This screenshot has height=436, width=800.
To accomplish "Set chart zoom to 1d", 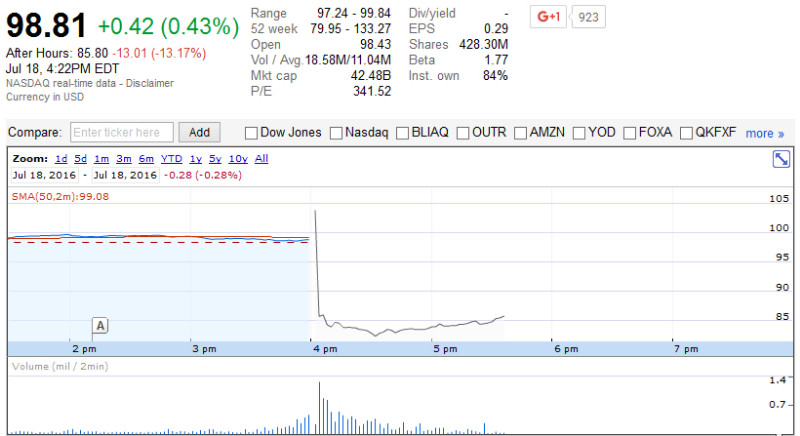I will coord(61,159).
